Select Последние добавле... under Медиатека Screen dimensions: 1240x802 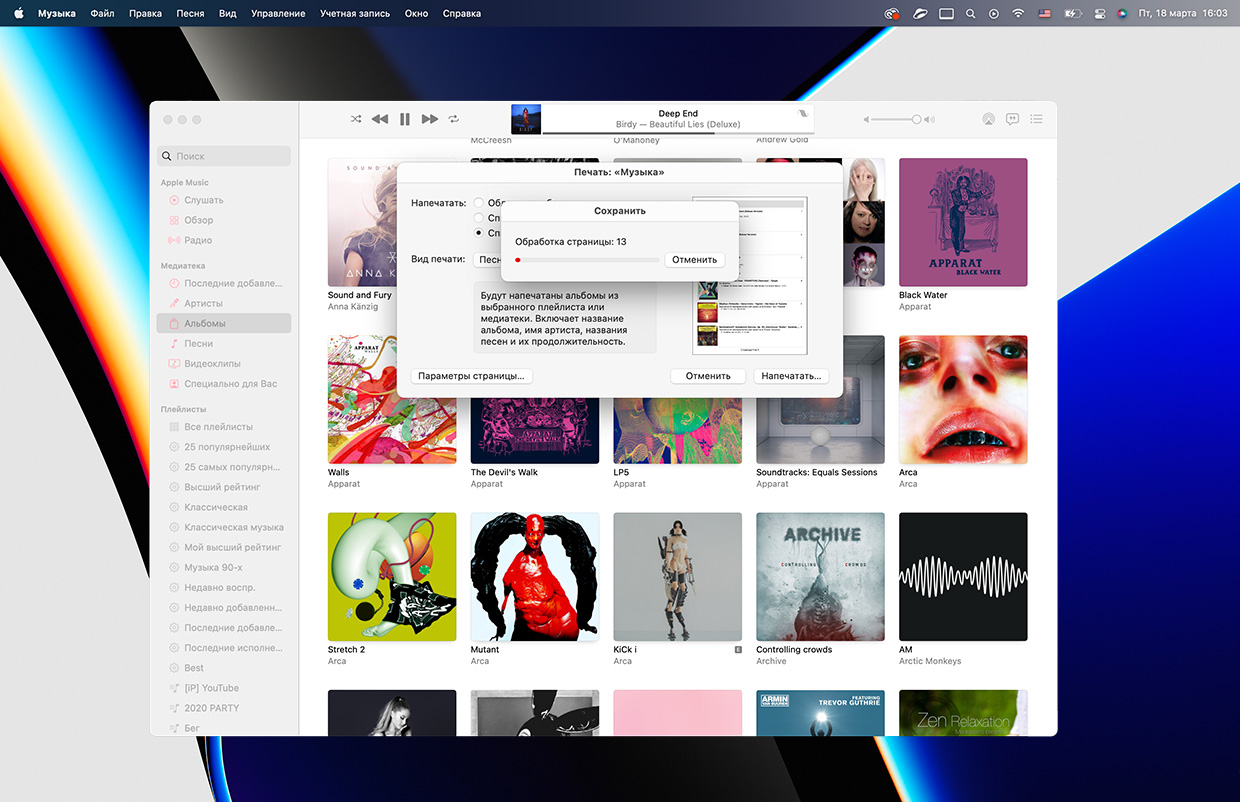pos(225,283)
